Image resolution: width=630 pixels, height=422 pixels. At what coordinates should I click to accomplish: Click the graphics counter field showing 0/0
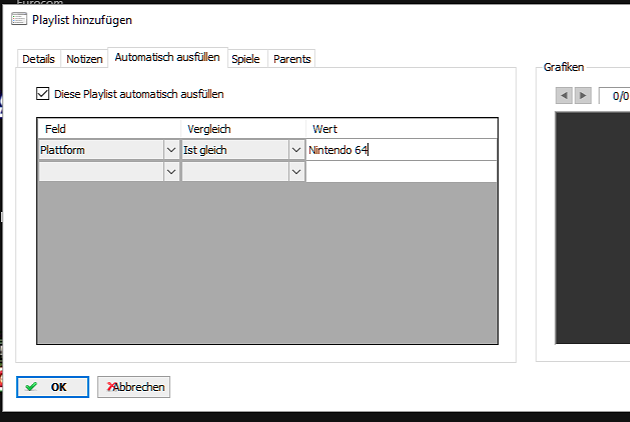pos(615,96)
